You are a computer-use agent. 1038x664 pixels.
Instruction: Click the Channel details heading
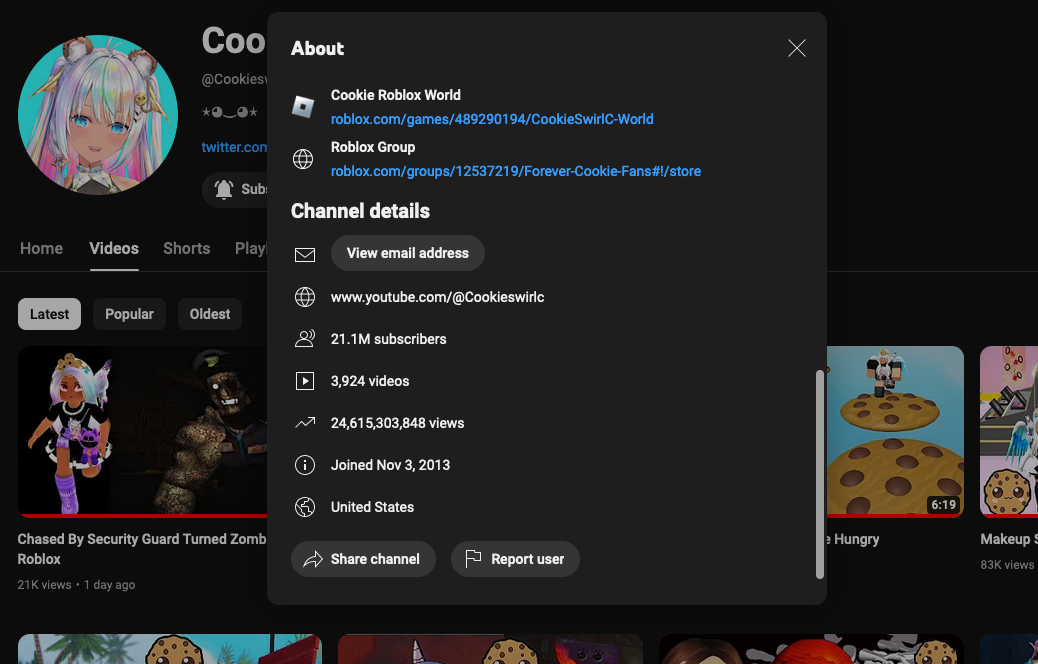360,211
